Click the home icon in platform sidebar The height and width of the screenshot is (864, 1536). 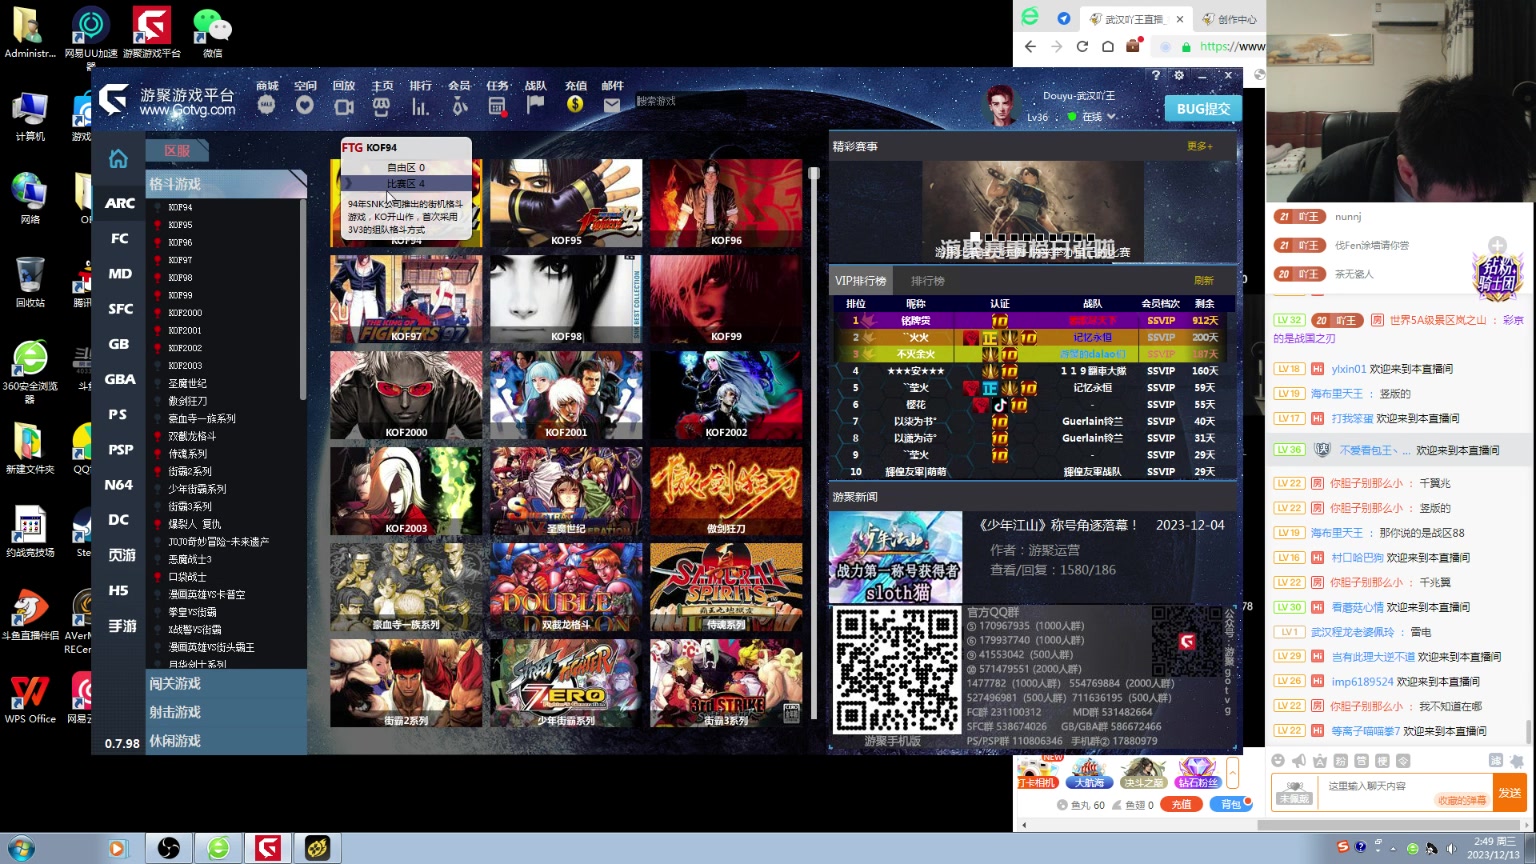pos(118,158)
